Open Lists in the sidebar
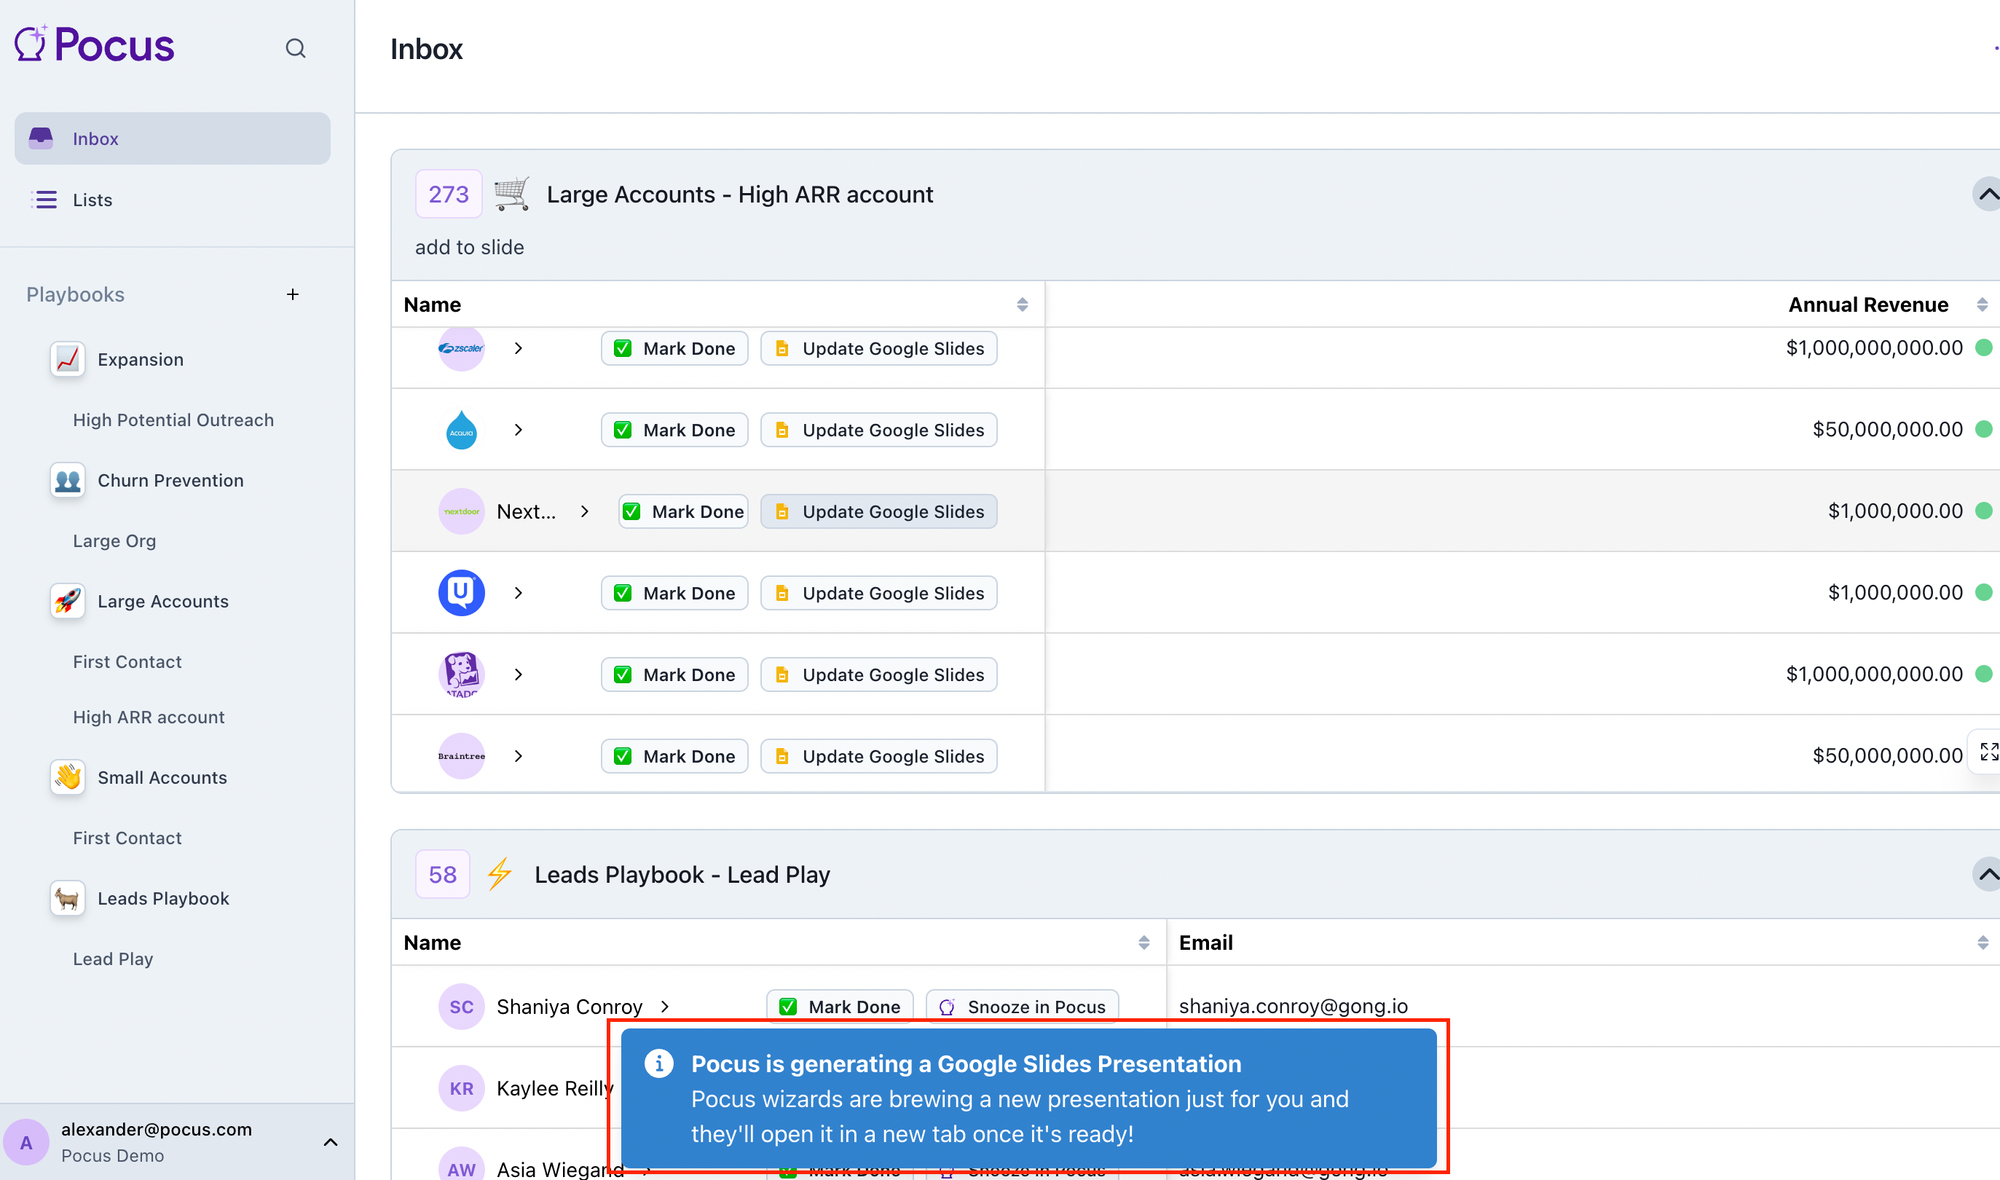 tap(92, 200)
